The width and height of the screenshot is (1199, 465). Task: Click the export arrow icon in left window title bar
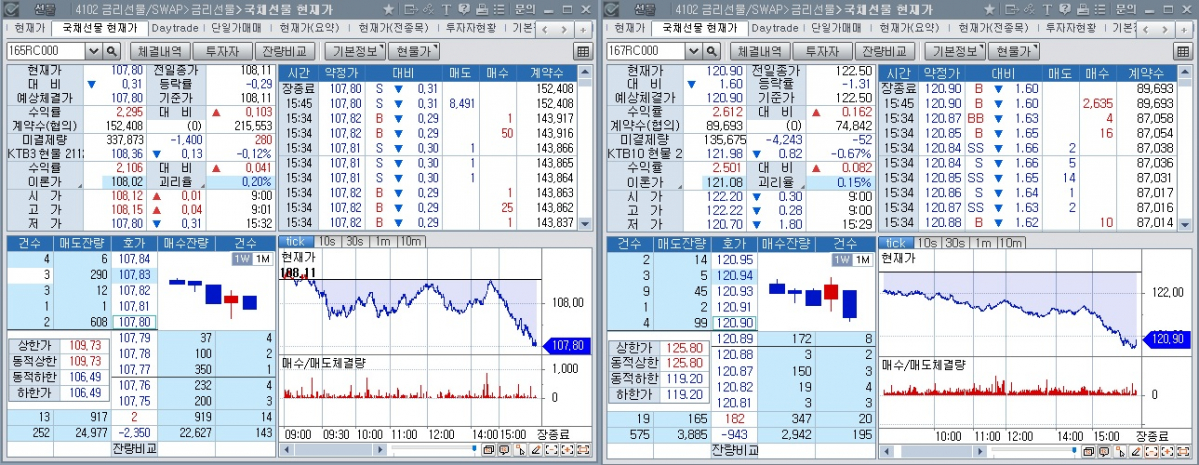(411, 10)
